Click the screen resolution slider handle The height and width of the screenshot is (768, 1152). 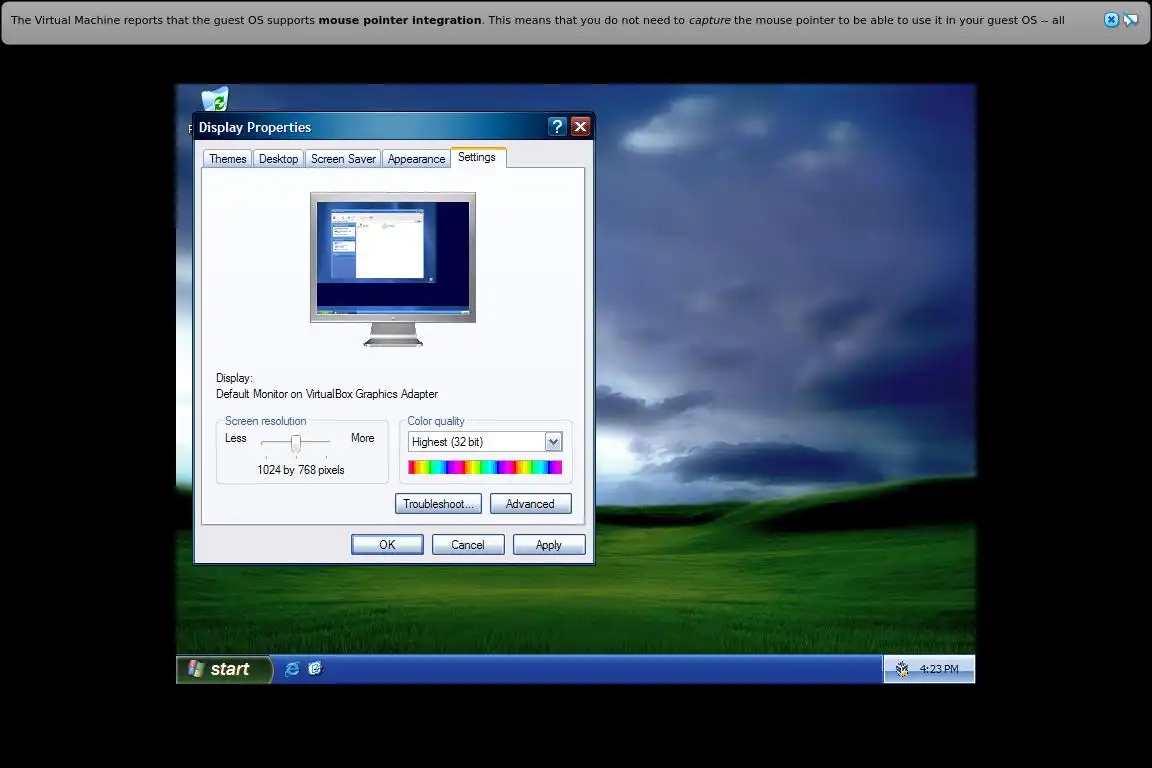(x=295, y=442)
